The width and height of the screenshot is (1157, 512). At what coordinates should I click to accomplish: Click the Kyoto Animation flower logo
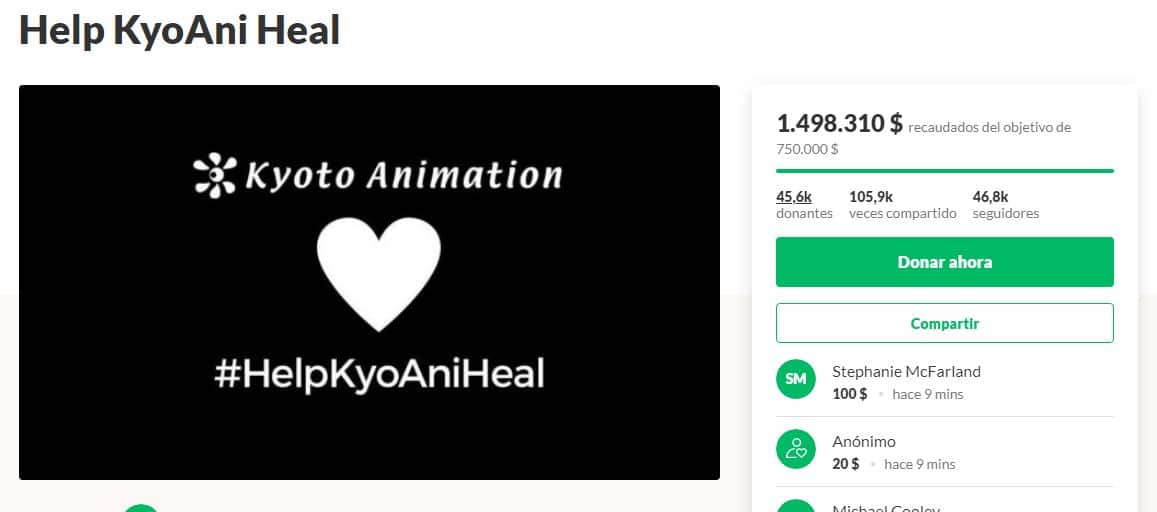213,174
